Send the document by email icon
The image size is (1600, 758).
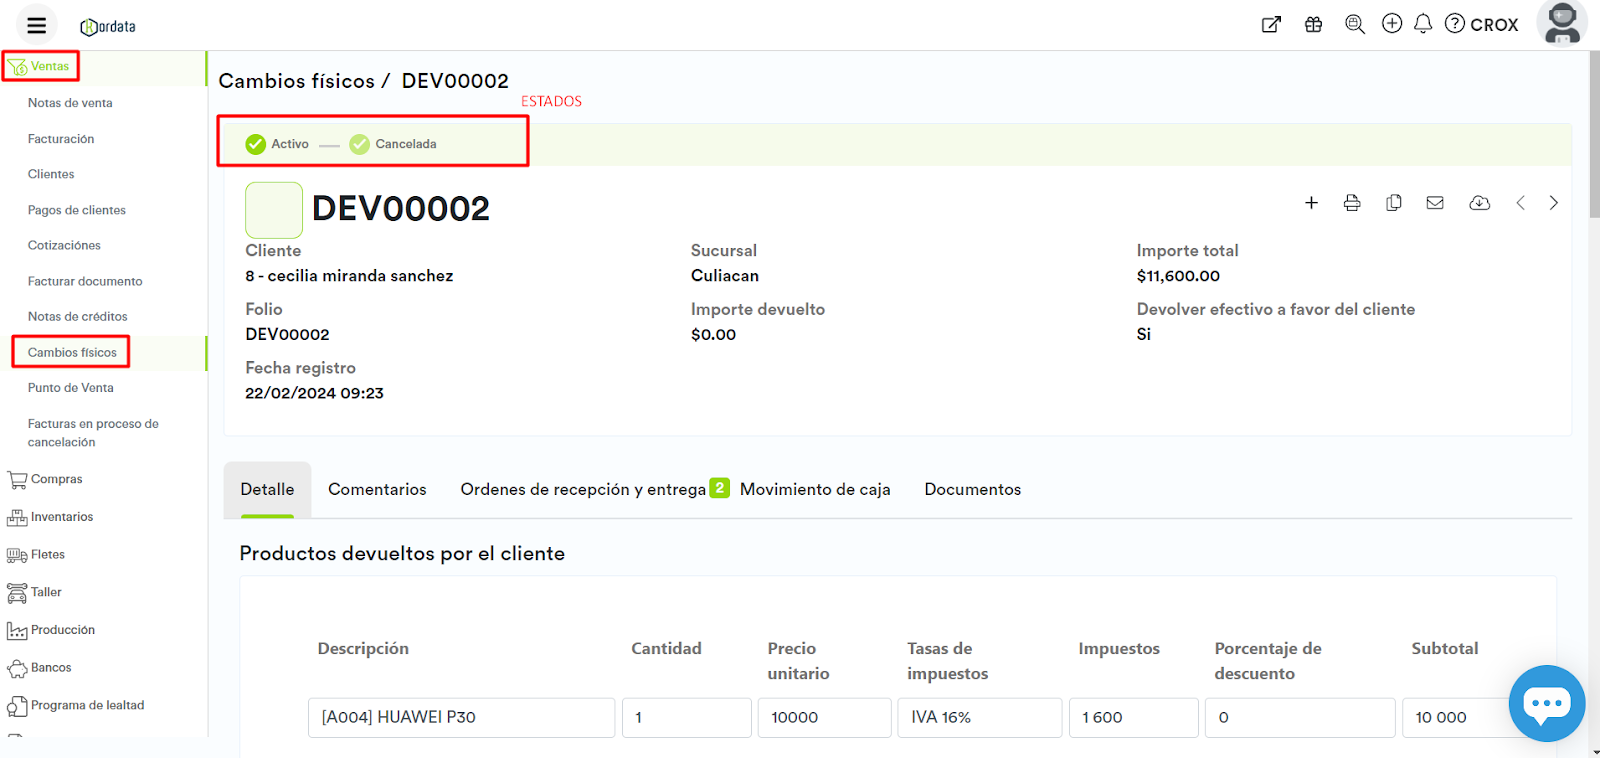1435,203
